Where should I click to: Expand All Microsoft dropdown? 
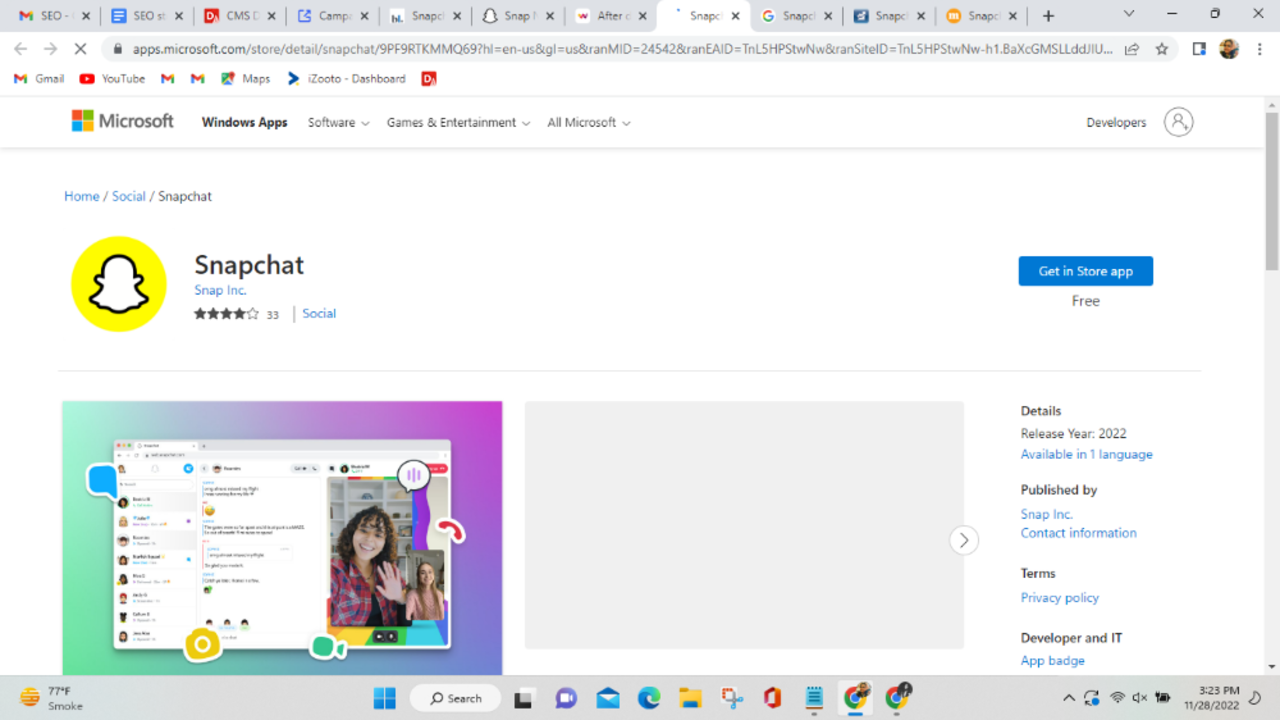(x=588, y=122)
